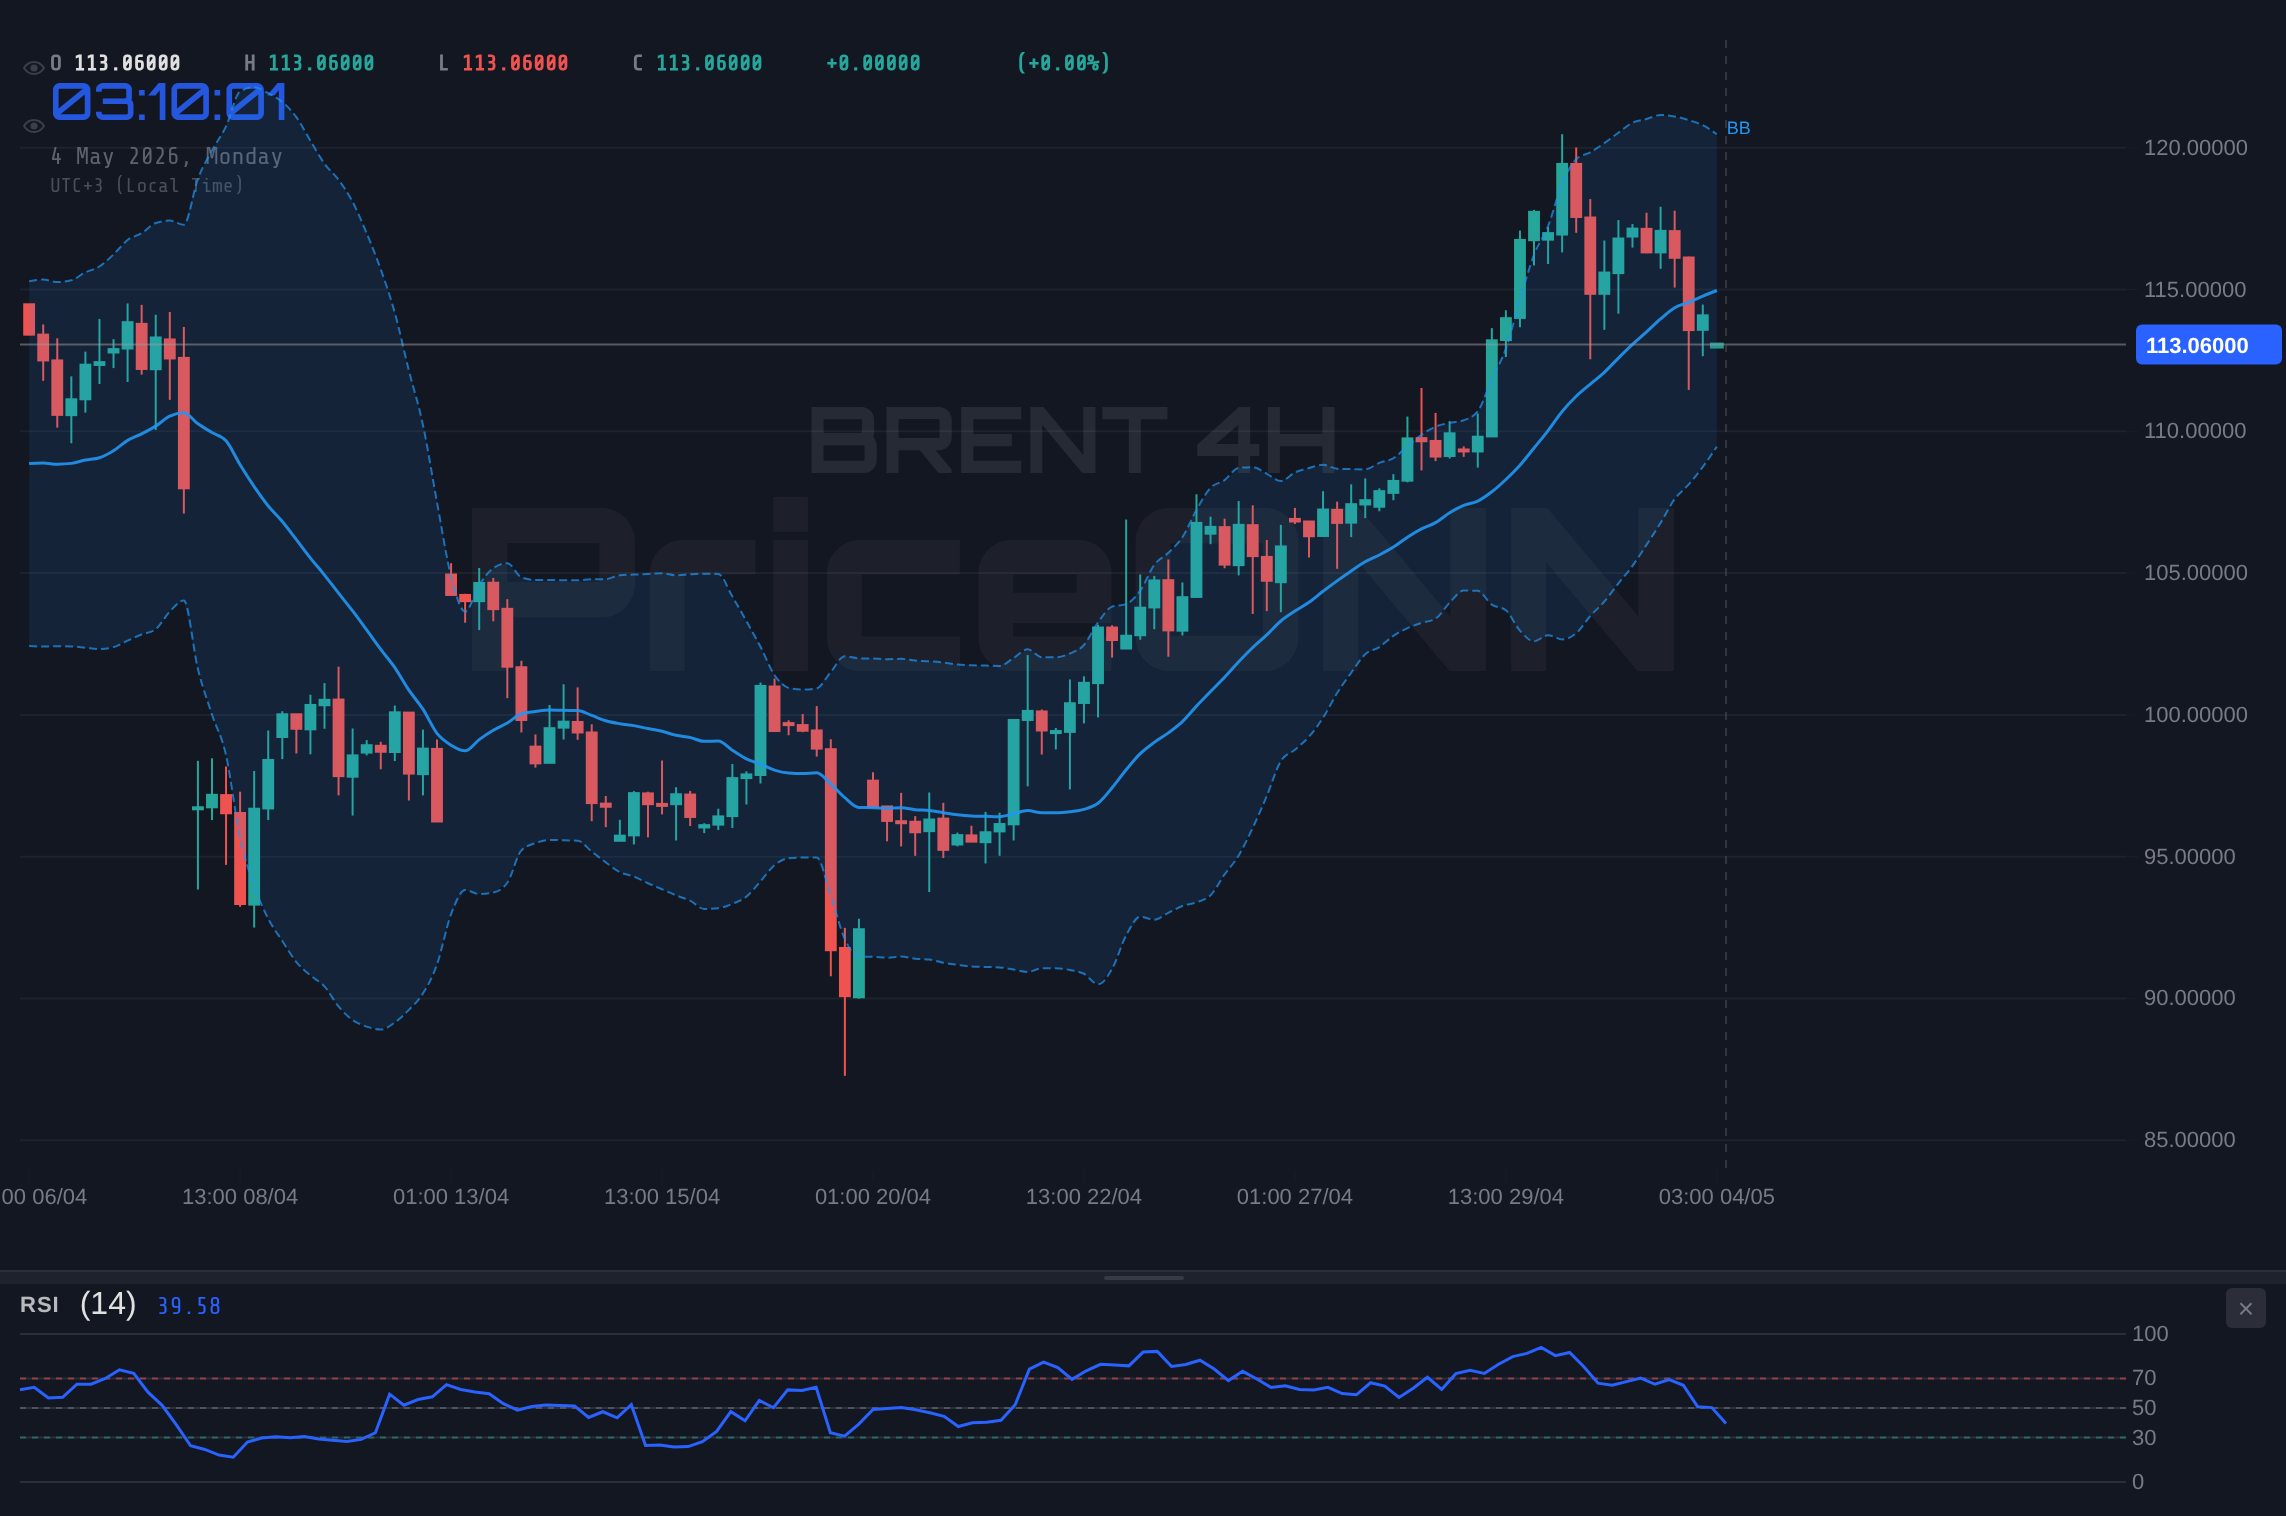Image resolution: width=2286 pixels, height=1516 pixels.
Task: Click the 115.00000 price axis label
Action: 2195,290
